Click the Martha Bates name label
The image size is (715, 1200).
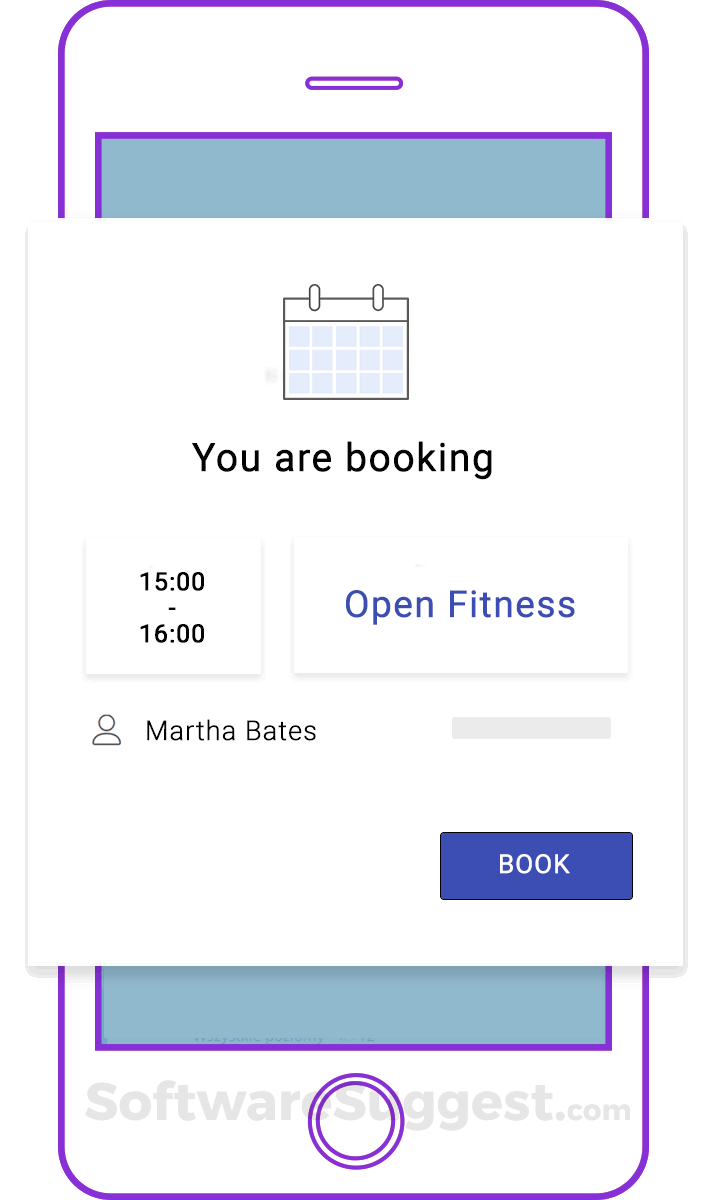pyautogui.click(x=231, y=731)
